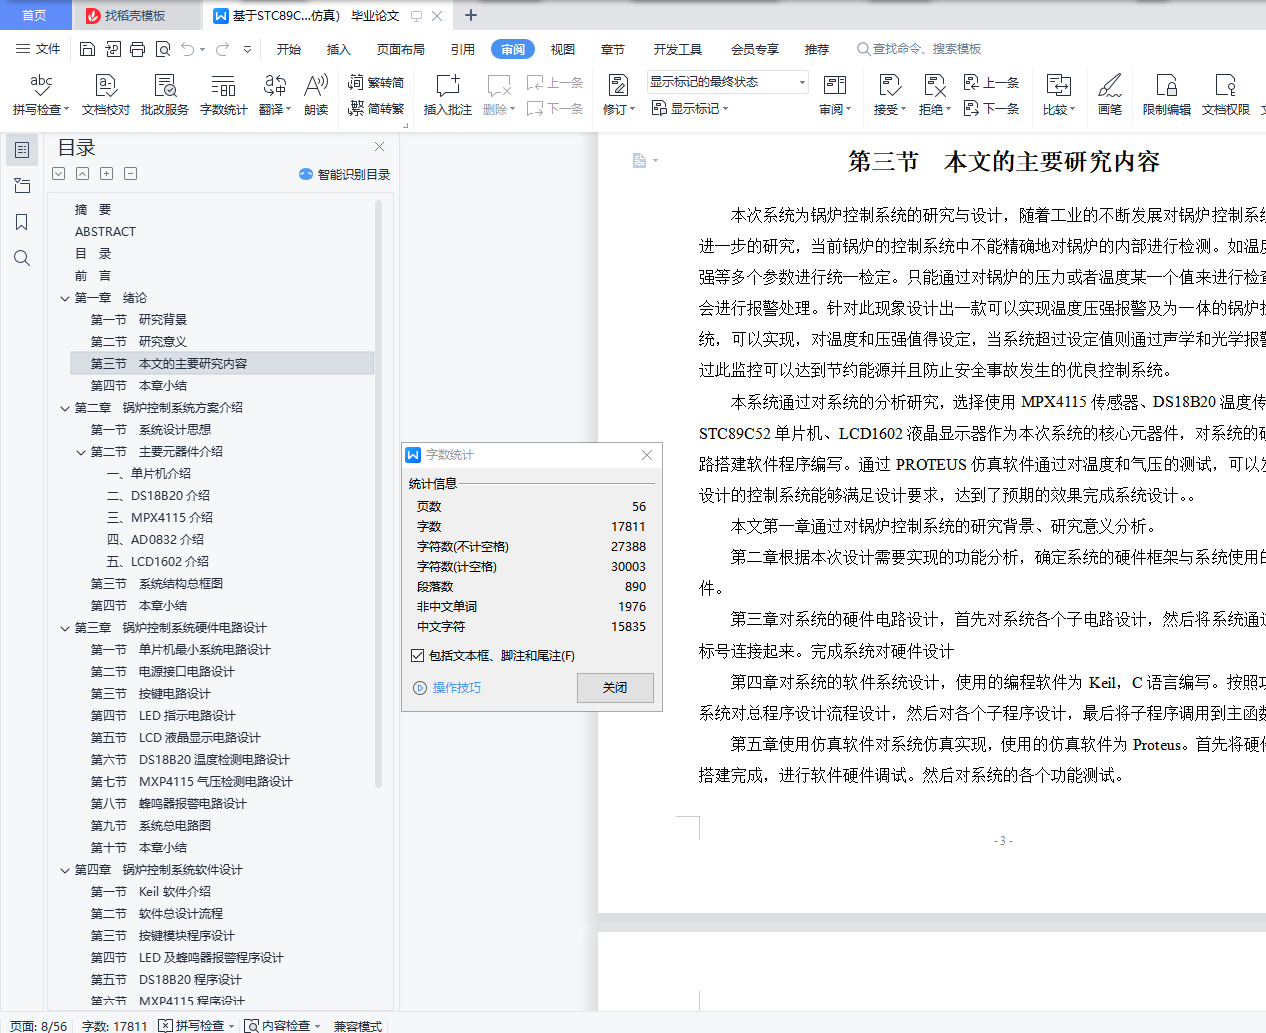Convert text with 繁转简
Image resolution: width=1266 pixels, height=1033 pixels.
376,83
